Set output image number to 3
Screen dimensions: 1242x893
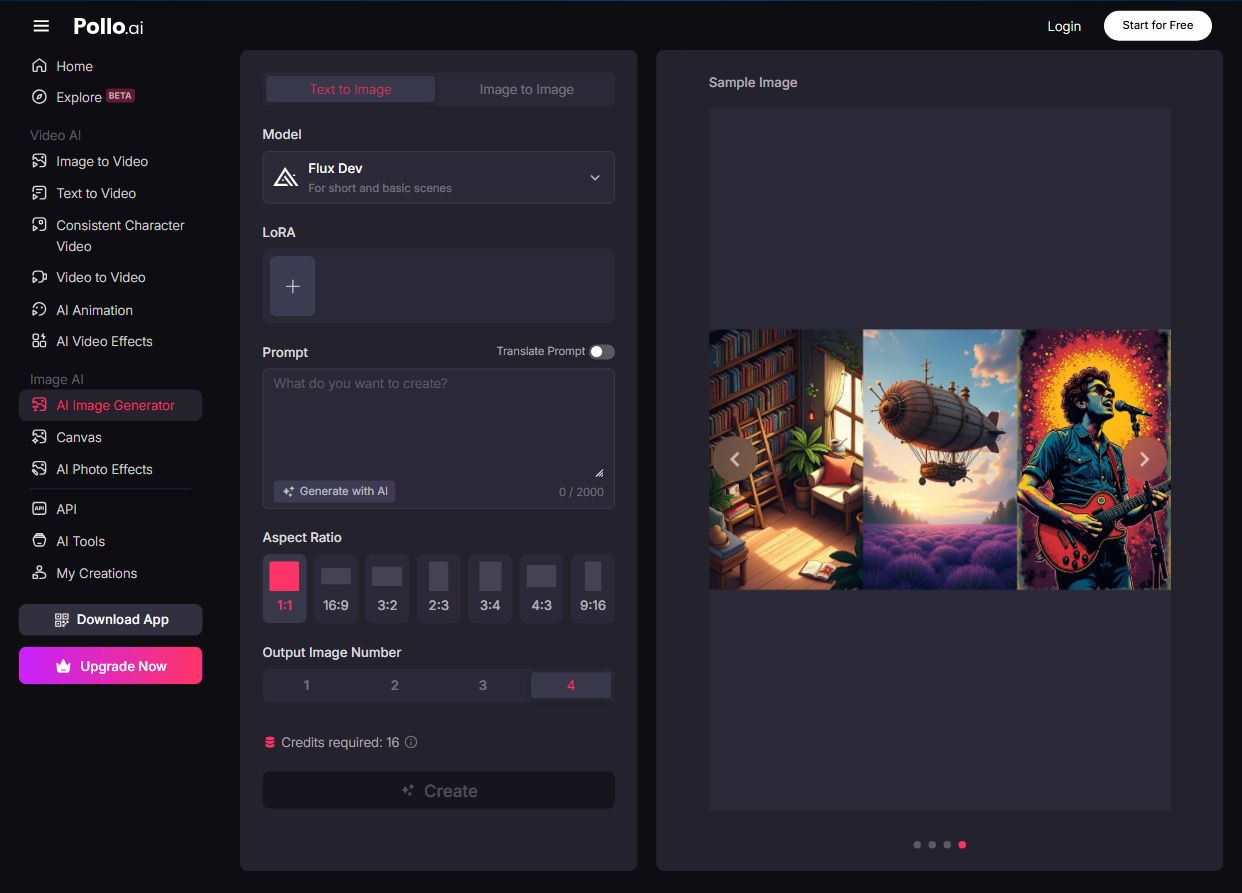[x=482, y=685]
